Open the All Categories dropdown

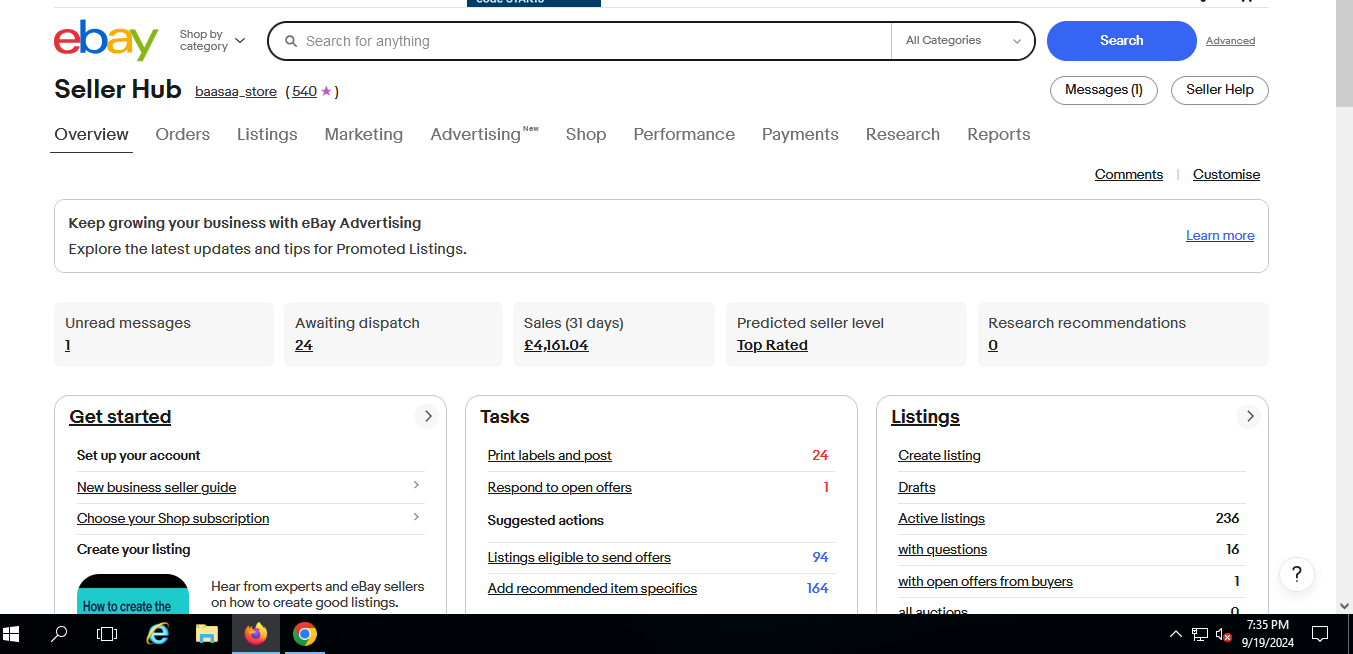(x=963, y=41)
